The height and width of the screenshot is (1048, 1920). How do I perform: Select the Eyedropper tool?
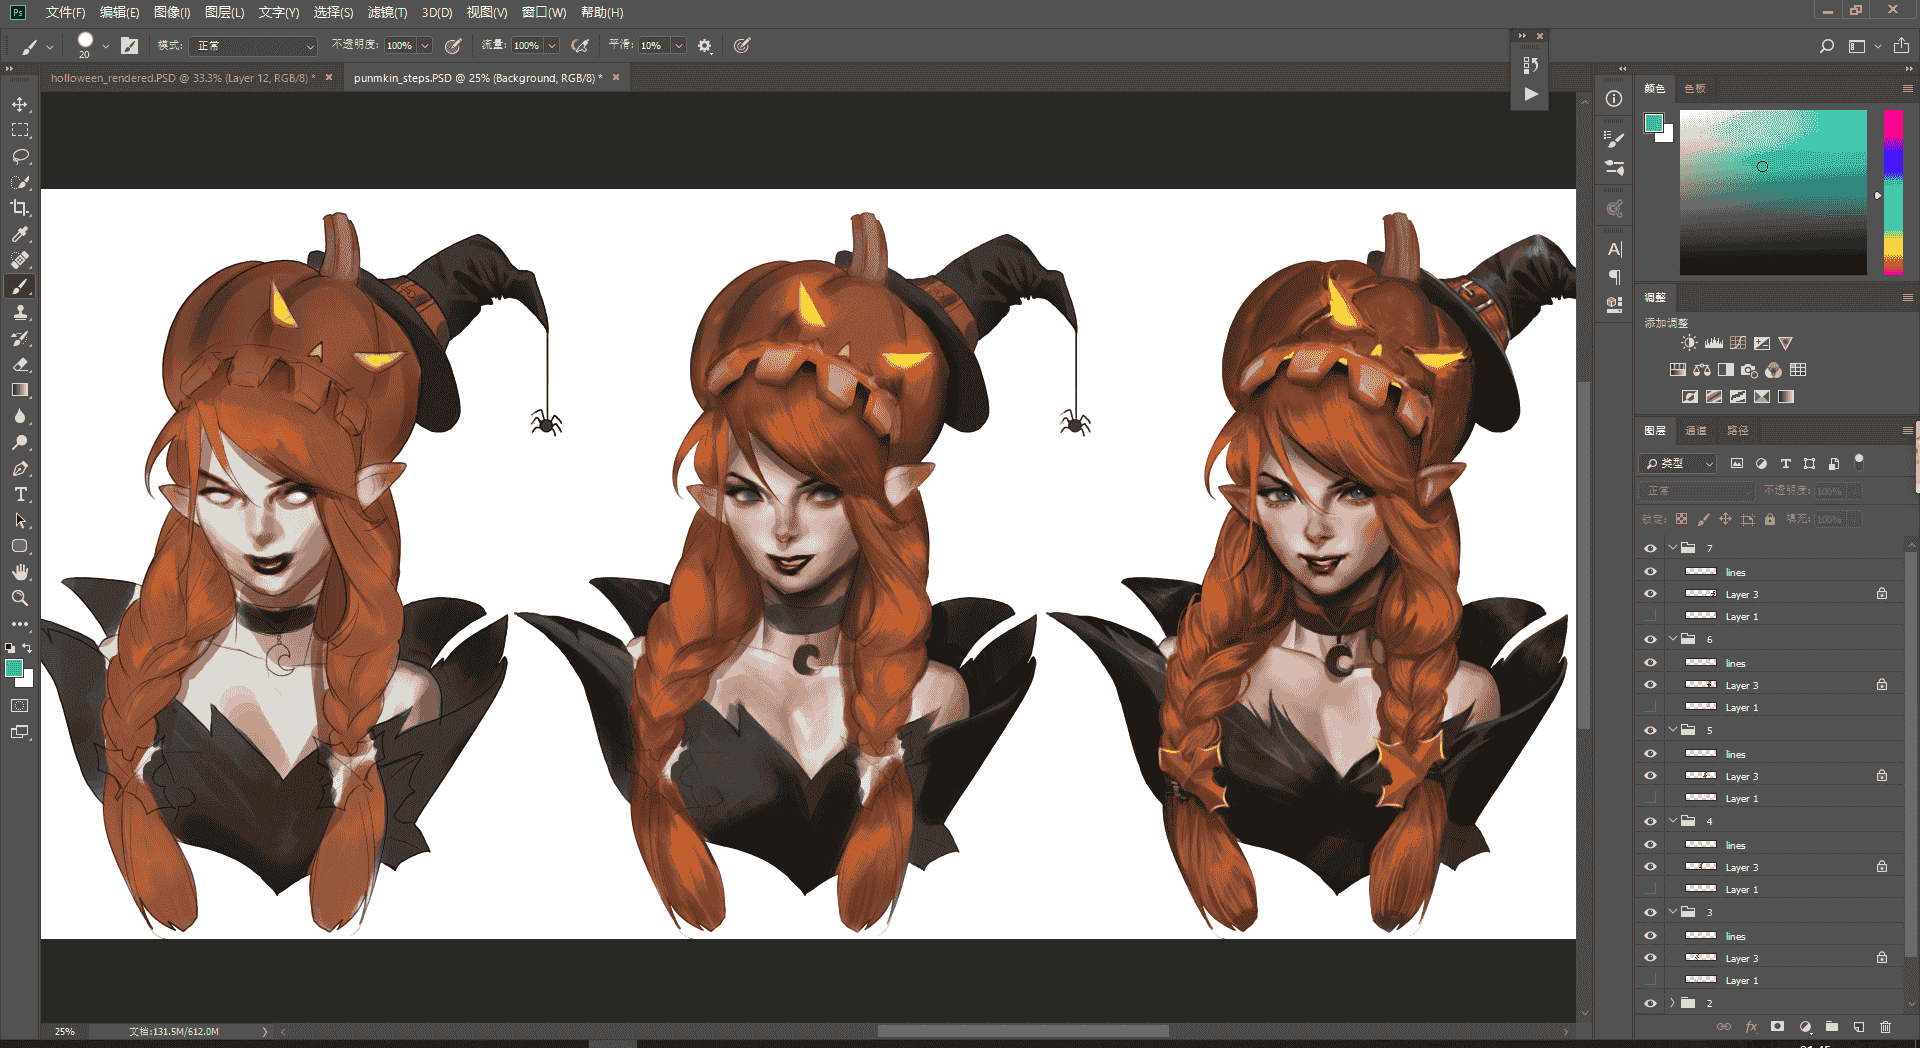point(20,234)
